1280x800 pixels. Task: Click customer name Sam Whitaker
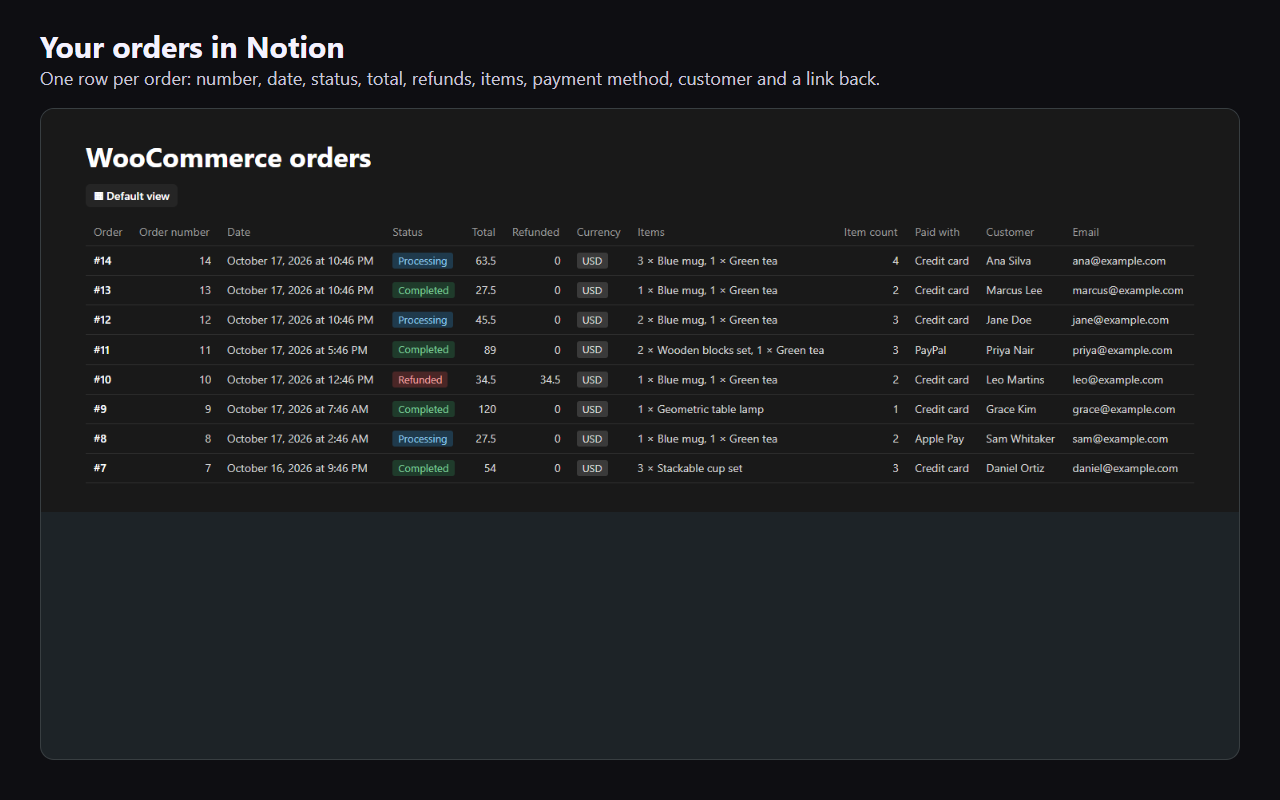coord(1020,439)
